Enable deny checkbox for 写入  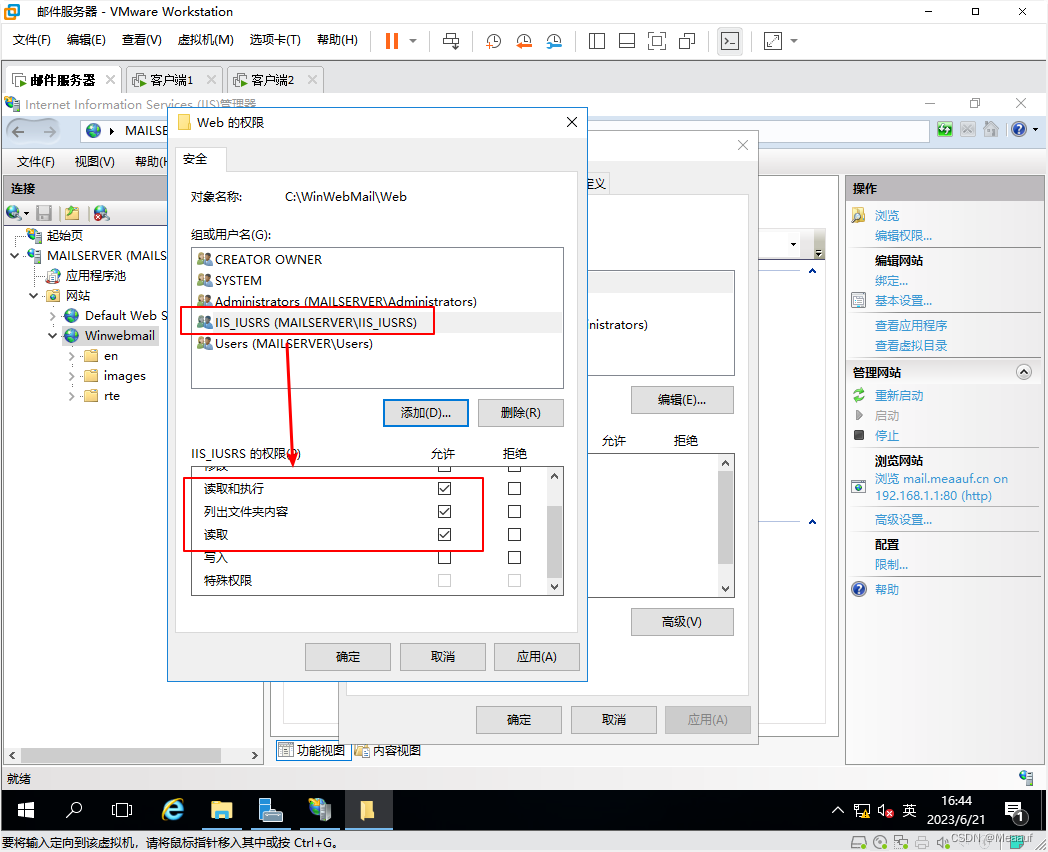pos(514,557)
